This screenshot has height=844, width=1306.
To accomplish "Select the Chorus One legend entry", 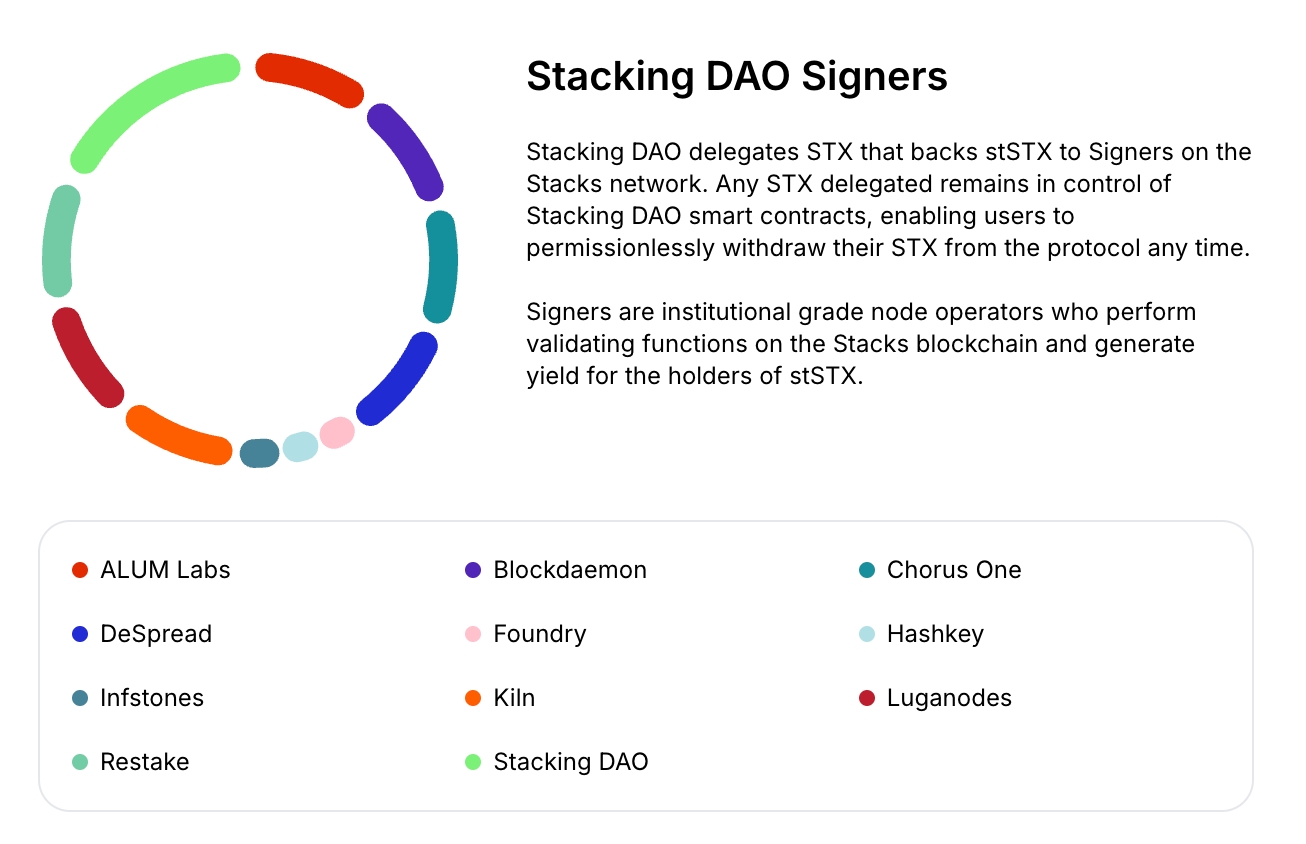I will coord(953,570).
